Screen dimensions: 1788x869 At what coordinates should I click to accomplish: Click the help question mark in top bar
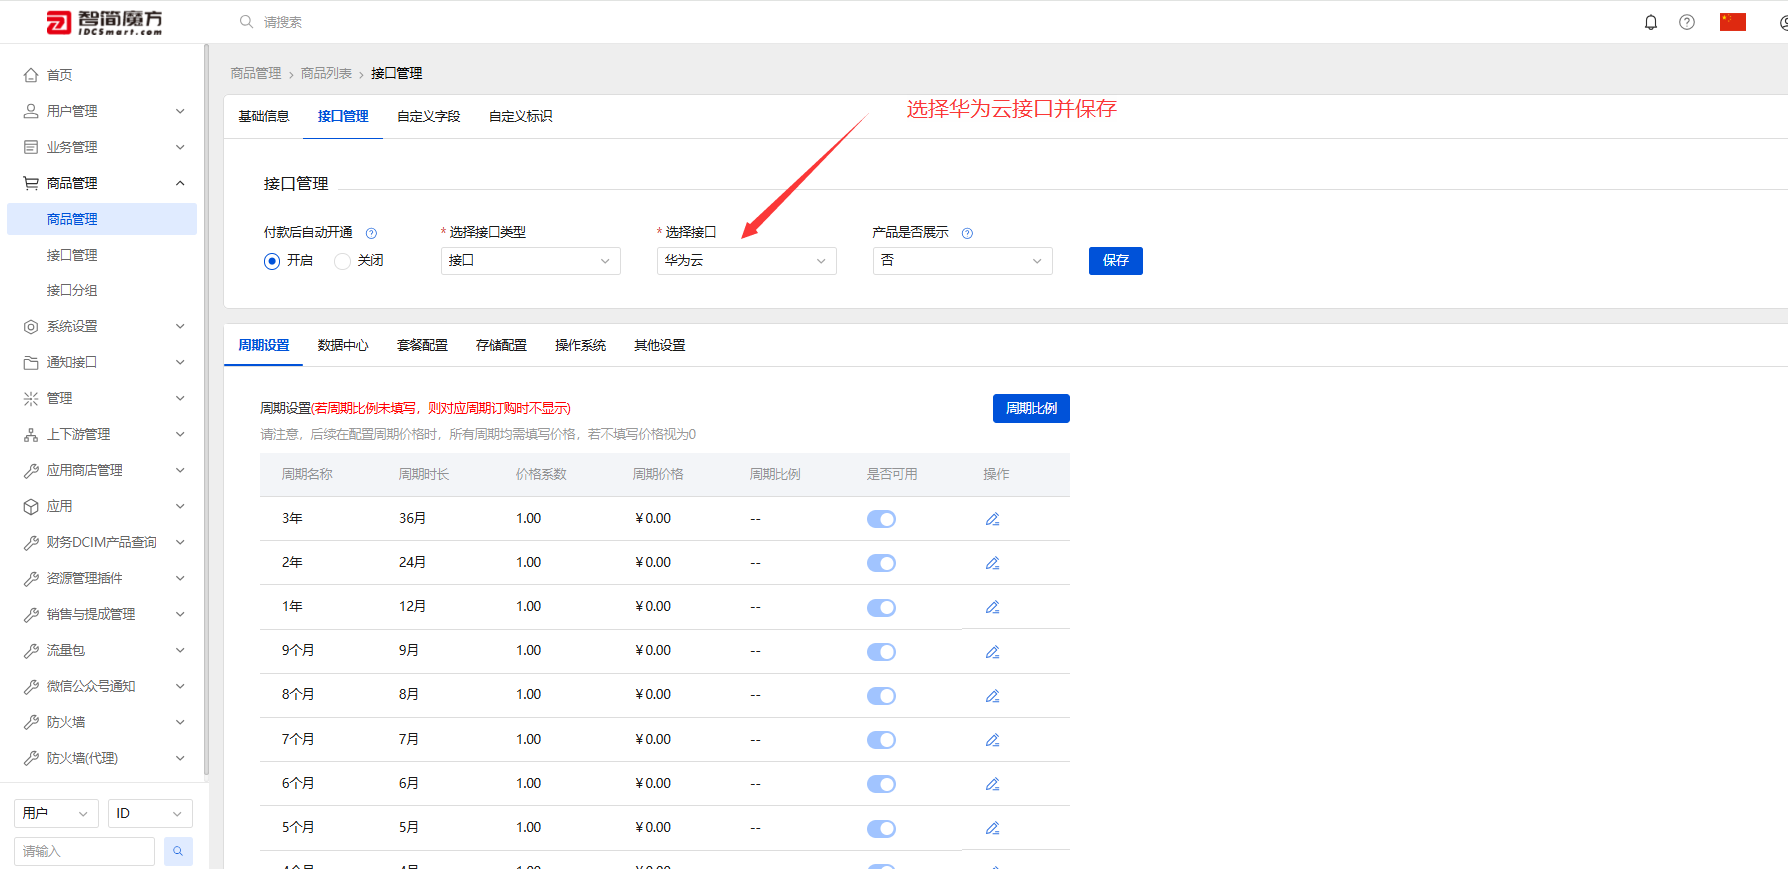[1687, 22]
